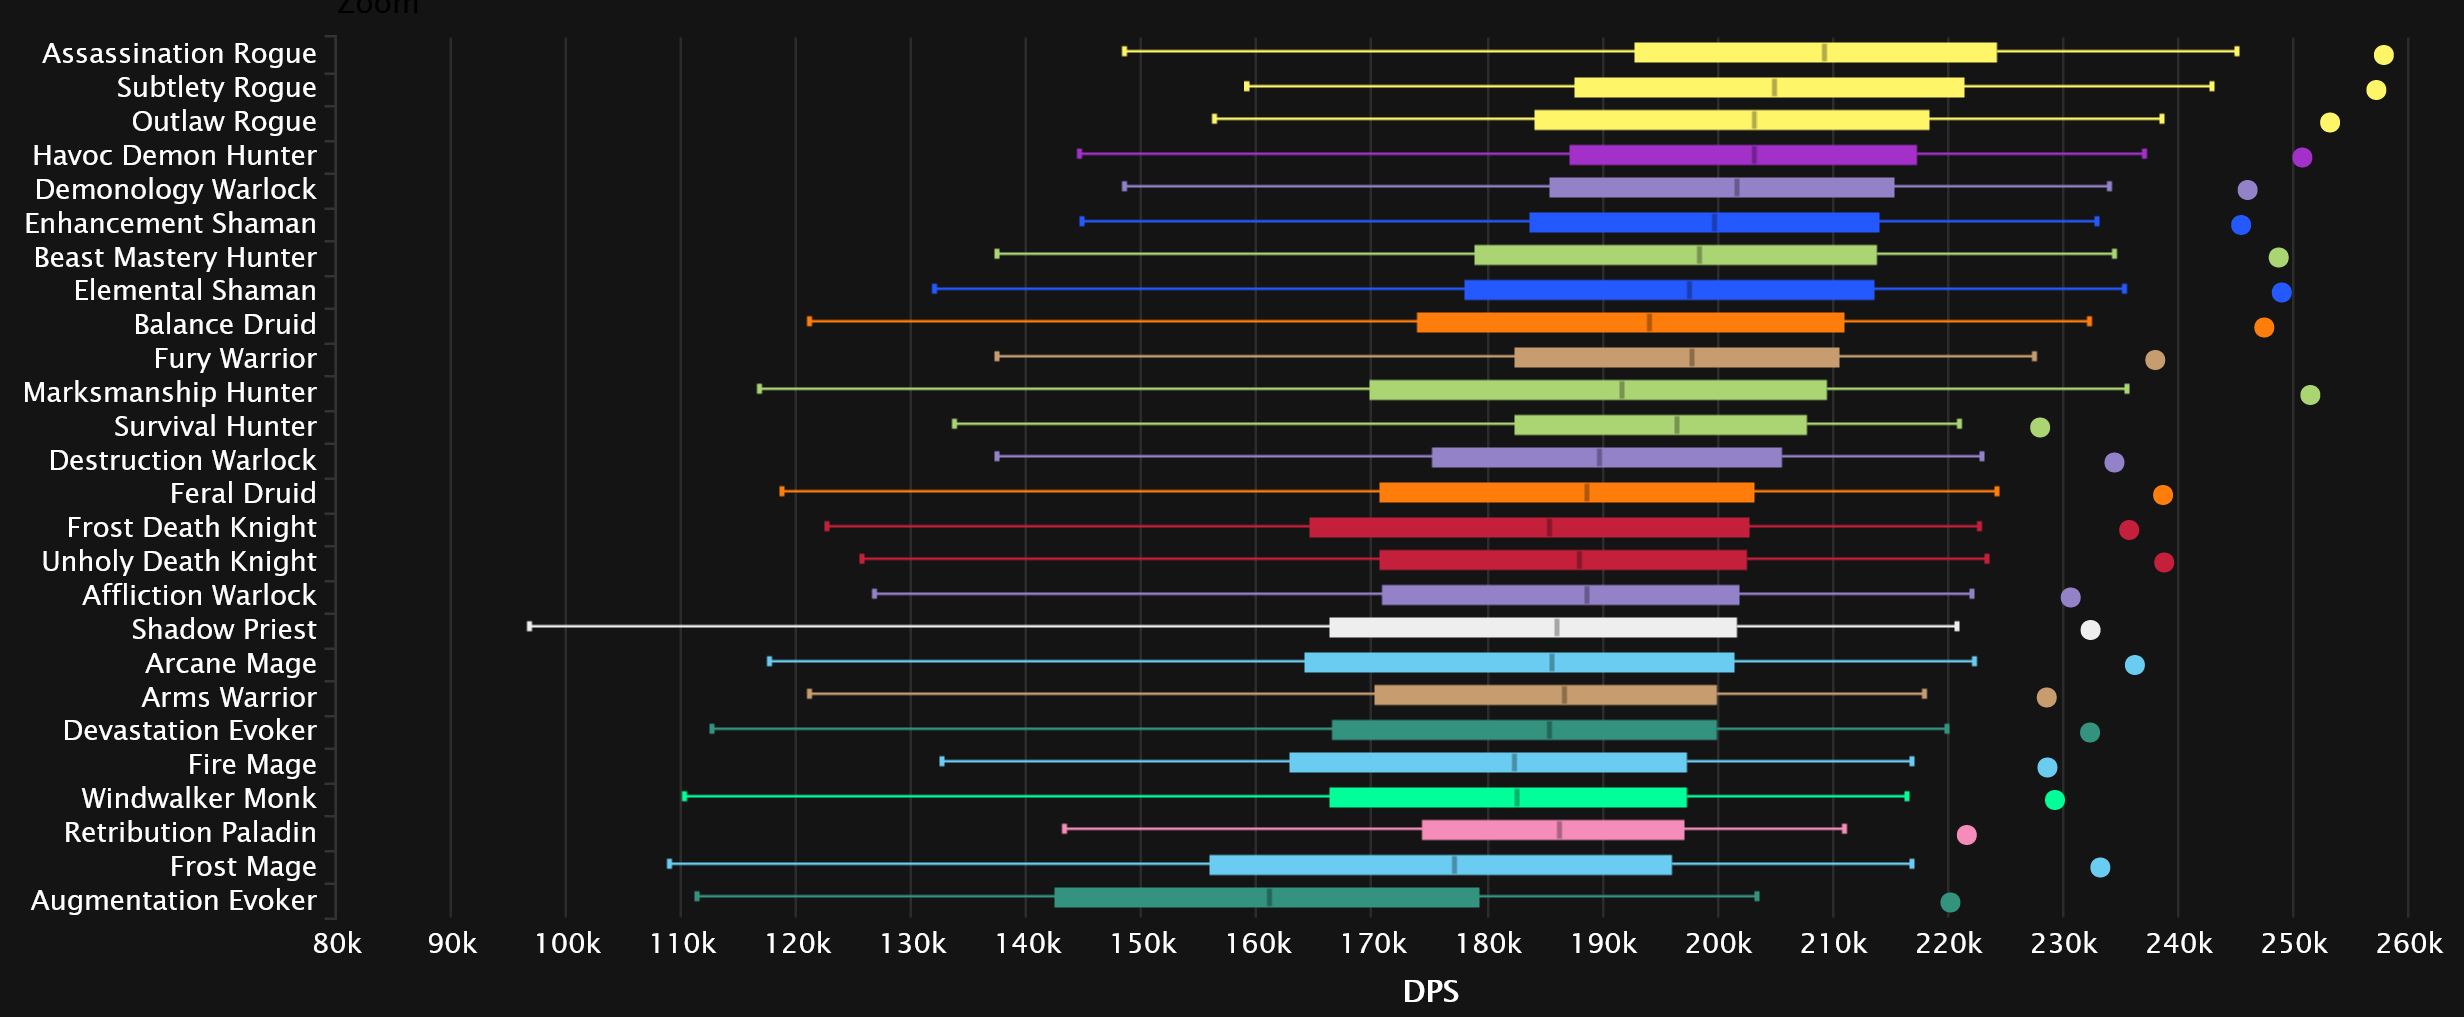Select the Enhancement Shaman label
The height and width of the screenshot is (1017, 2464).
(170, 223)
